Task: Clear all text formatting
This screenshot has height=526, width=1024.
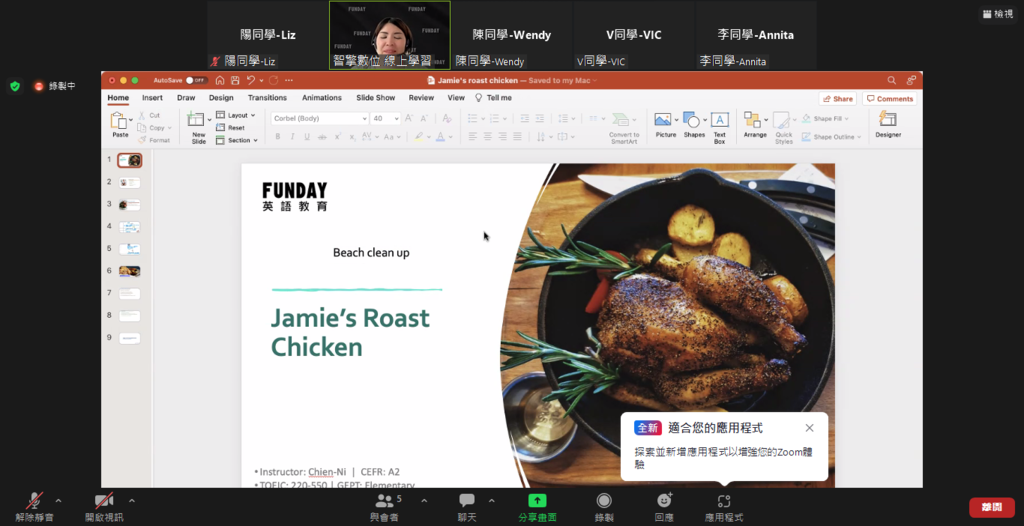Action: [447, 118]
